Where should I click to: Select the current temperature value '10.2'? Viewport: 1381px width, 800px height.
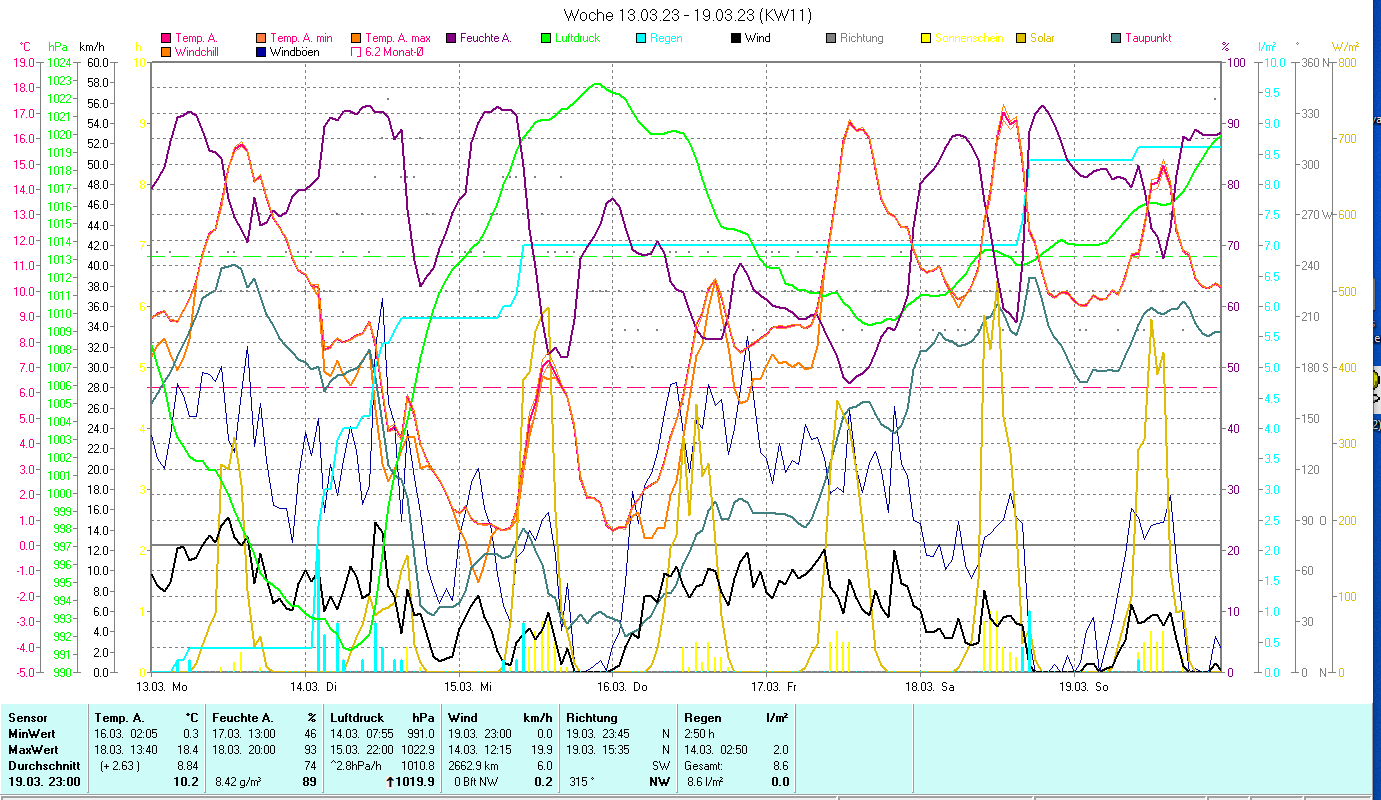pyautogui.click(x=188, y=782)
